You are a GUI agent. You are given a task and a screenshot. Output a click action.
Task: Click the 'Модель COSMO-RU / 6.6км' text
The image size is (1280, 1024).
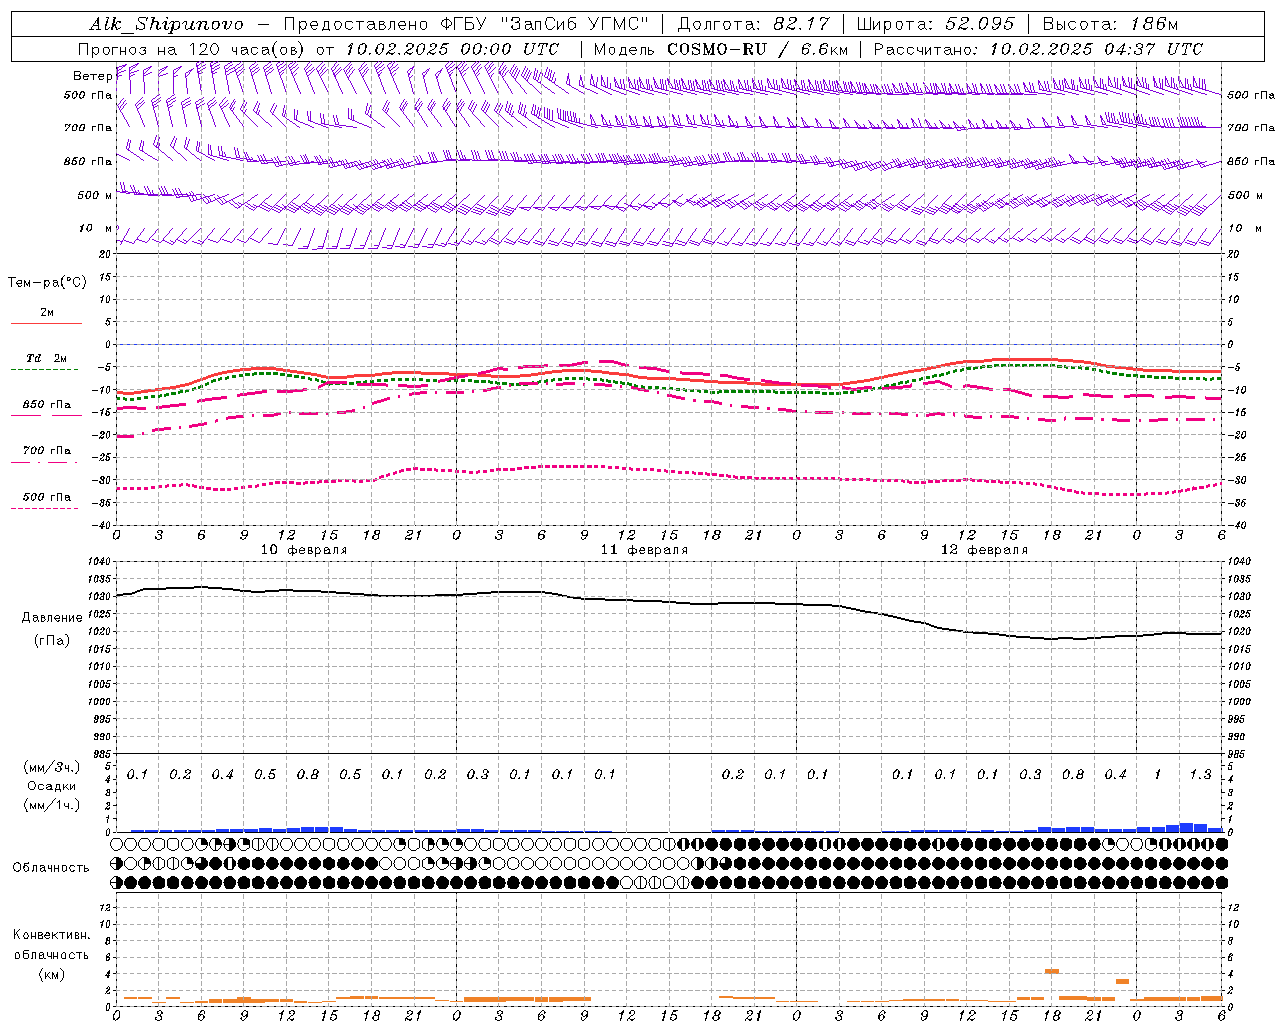coord(721,49)
